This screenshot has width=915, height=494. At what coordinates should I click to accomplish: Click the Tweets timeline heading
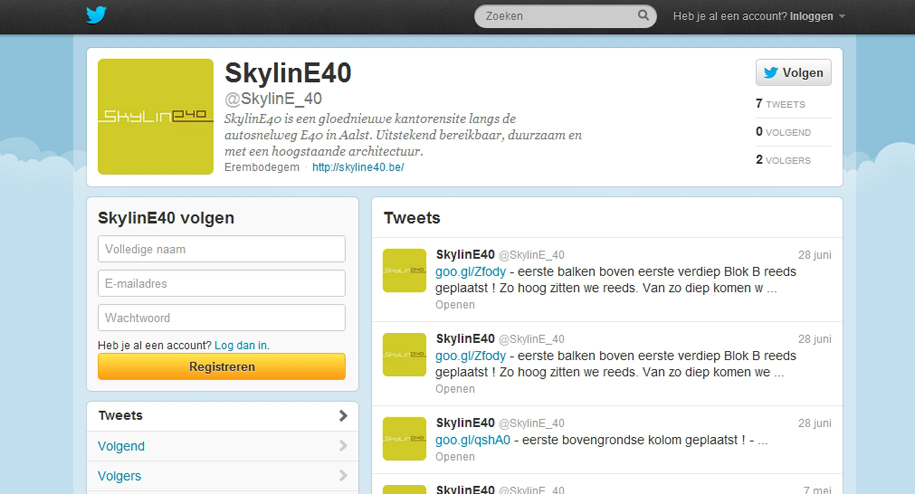coord(412,218)
